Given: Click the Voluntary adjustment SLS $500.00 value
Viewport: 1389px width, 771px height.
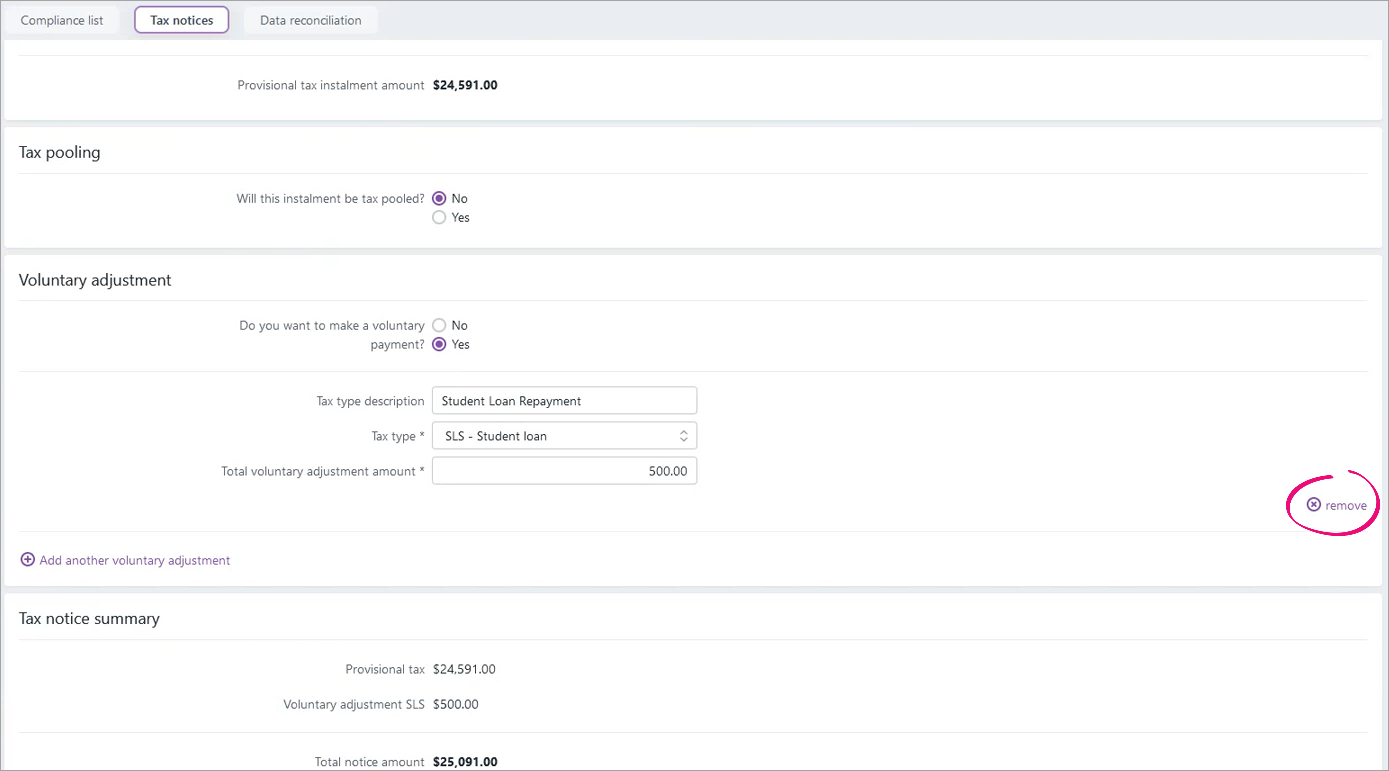Looking at the screenshot, I should coord(456,704).
